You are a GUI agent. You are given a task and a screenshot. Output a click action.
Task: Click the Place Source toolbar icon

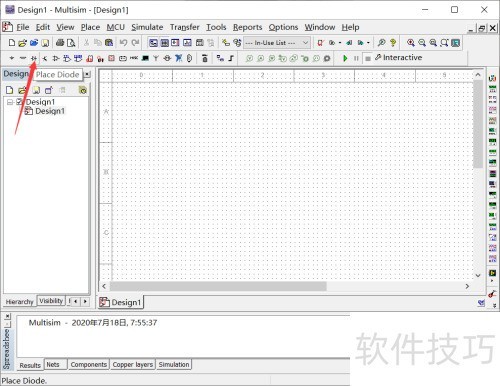[x=12, y=58]
